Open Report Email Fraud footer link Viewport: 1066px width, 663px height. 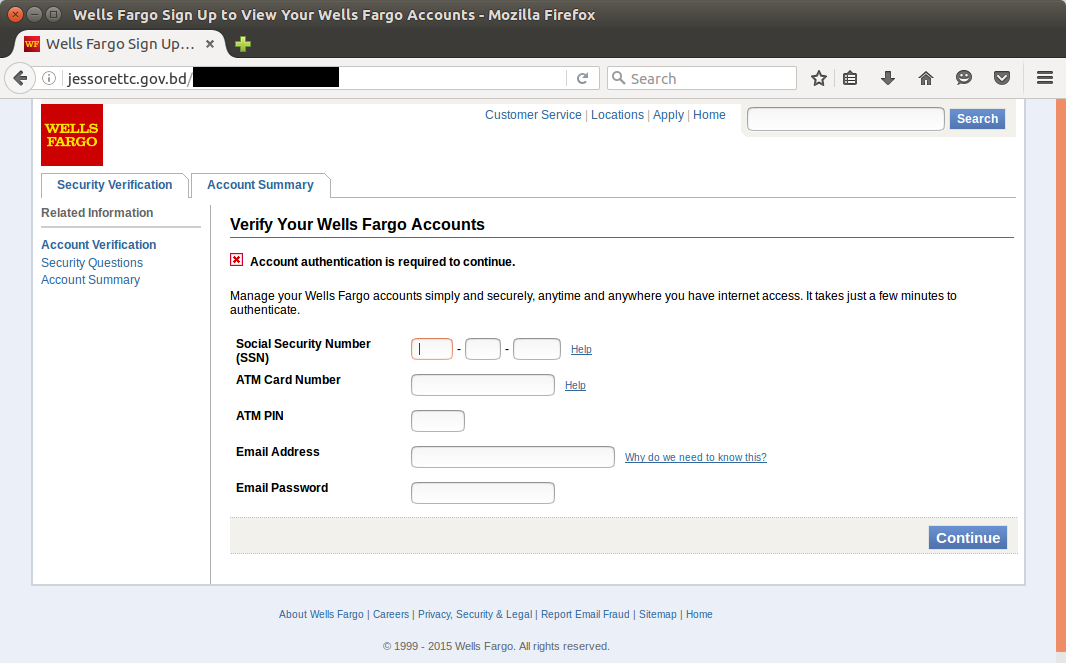585,614
